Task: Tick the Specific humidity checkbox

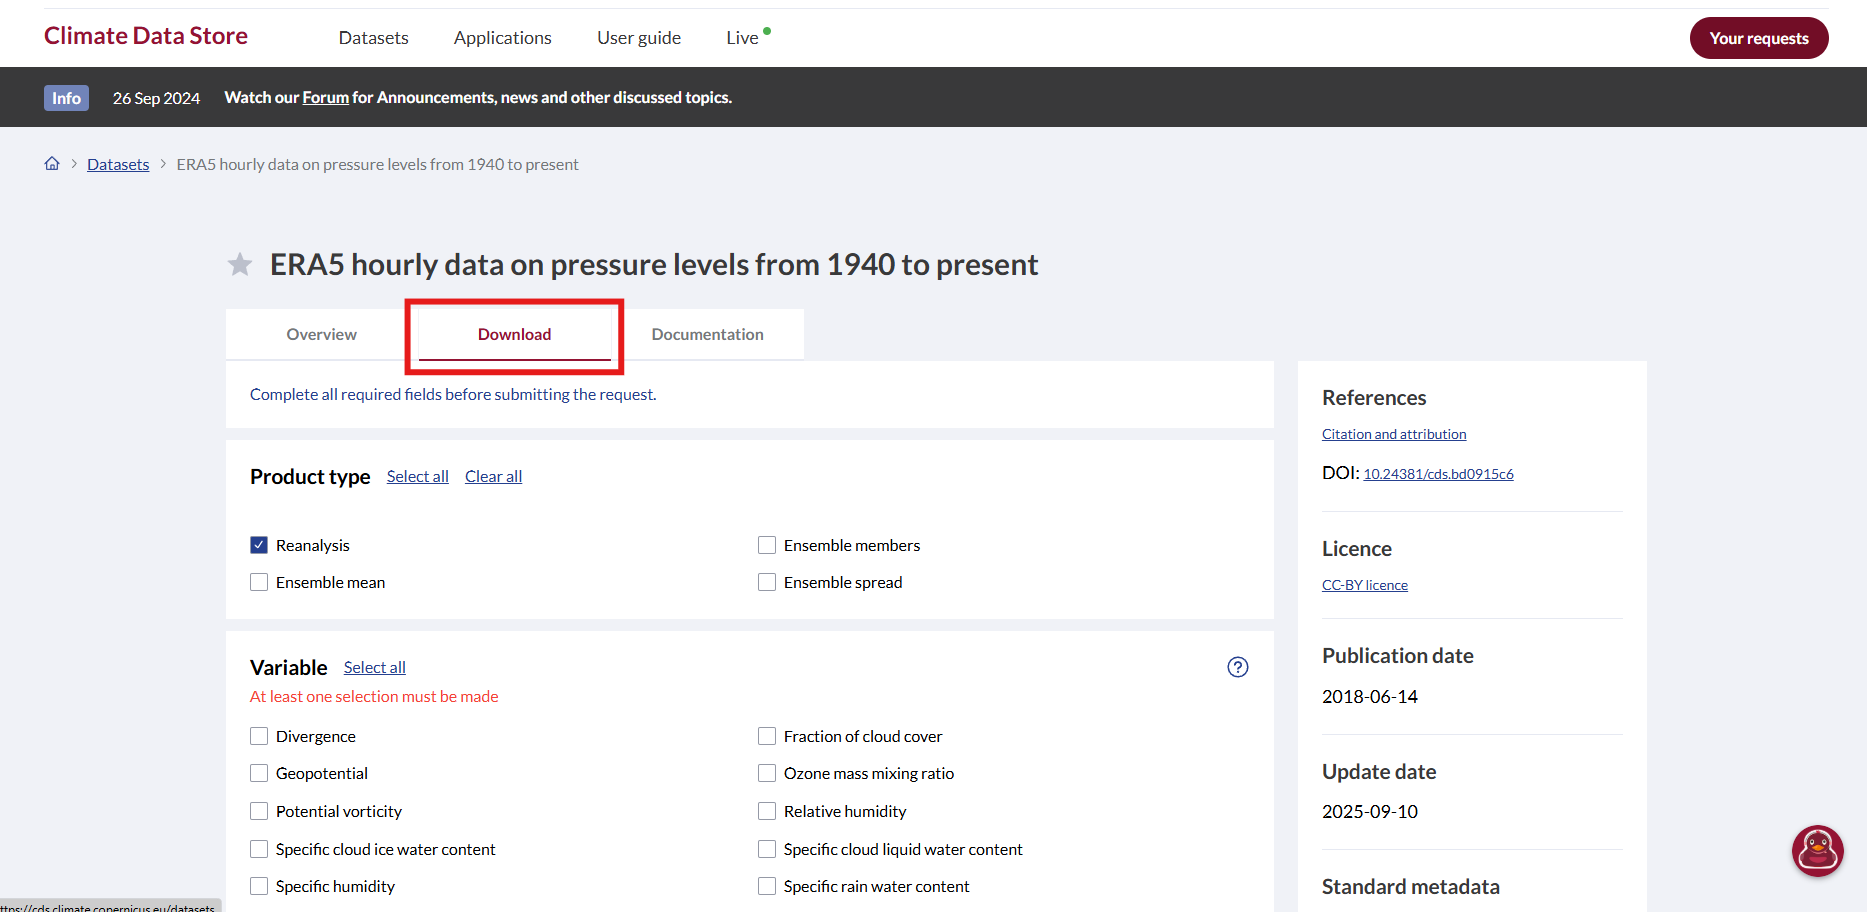Action: tap(259, 886)
